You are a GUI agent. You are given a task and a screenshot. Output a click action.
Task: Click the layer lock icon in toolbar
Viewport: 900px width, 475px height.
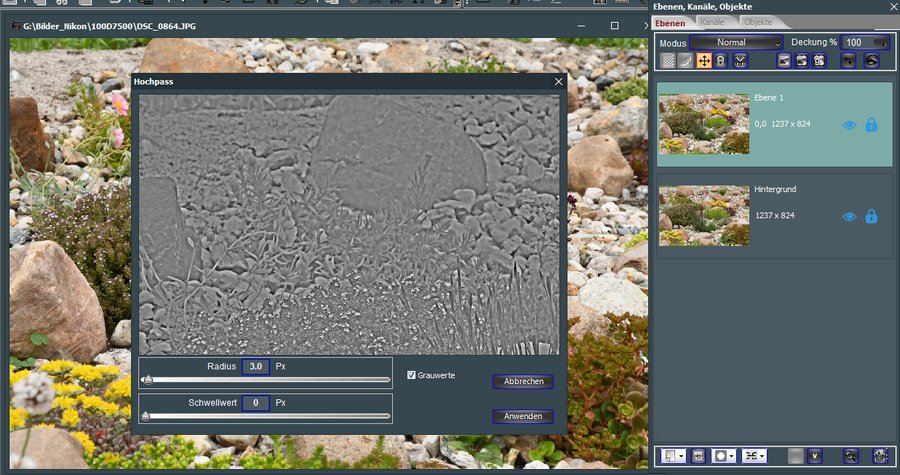(721, 61)
